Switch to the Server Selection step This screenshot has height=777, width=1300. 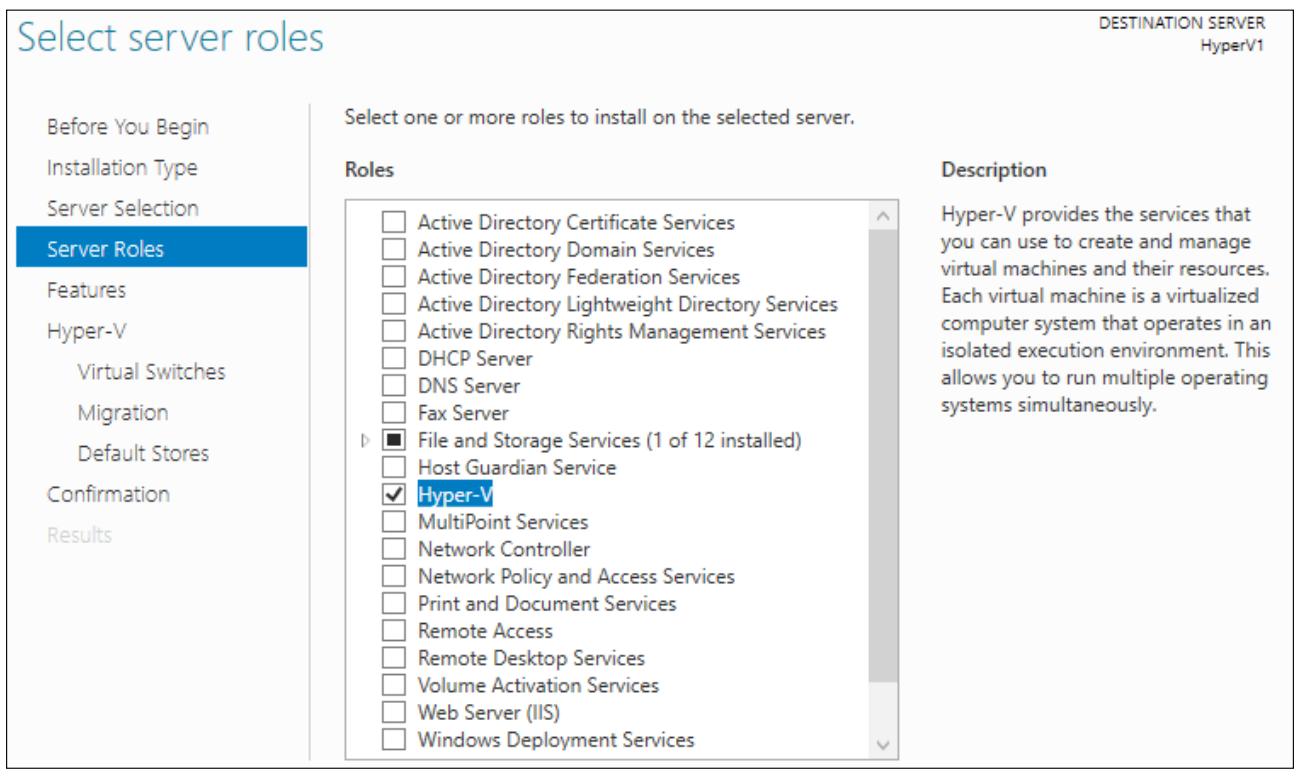pos(123,208)
